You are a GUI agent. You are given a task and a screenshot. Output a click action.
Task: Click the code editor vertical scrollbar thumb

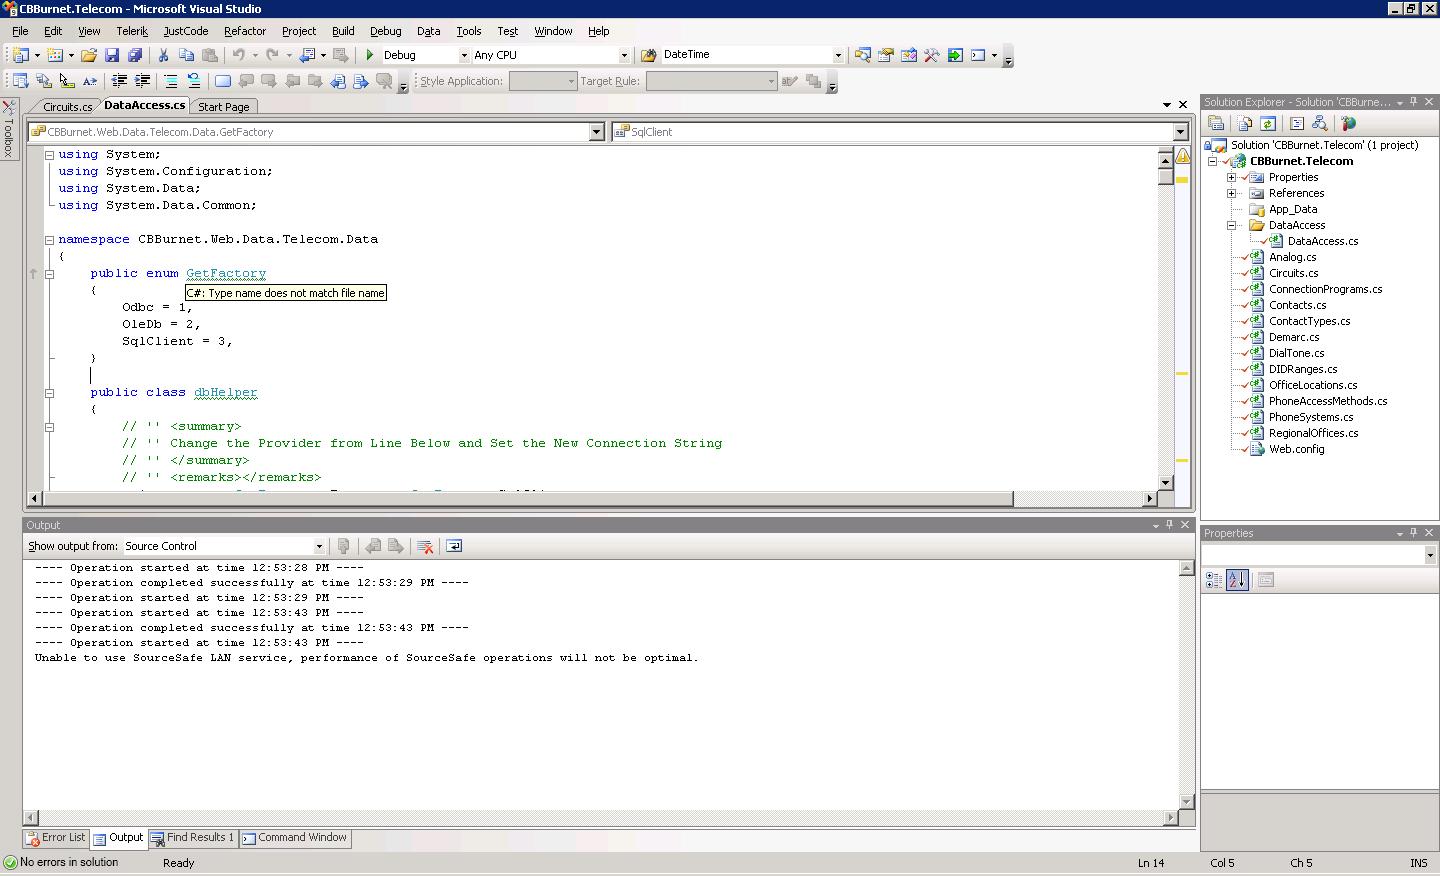(x=1165, y=176)
